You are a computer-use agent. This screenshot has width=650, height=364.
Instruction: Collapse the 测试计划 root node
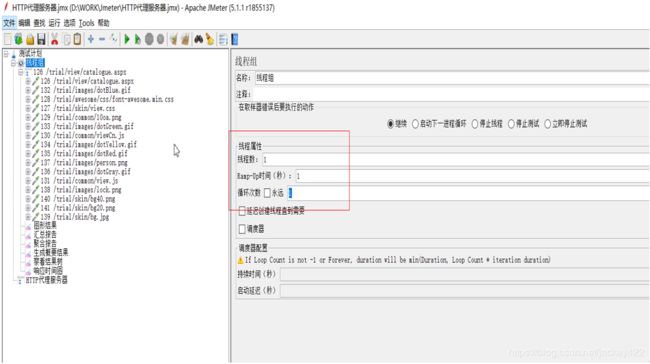(x=6, y=53)
